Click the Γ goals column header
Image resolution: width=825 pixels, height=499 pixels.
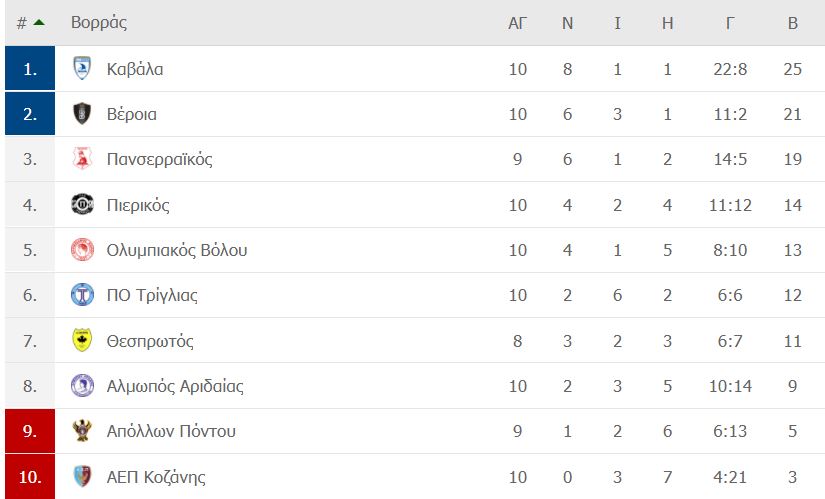tap(730, 23)
